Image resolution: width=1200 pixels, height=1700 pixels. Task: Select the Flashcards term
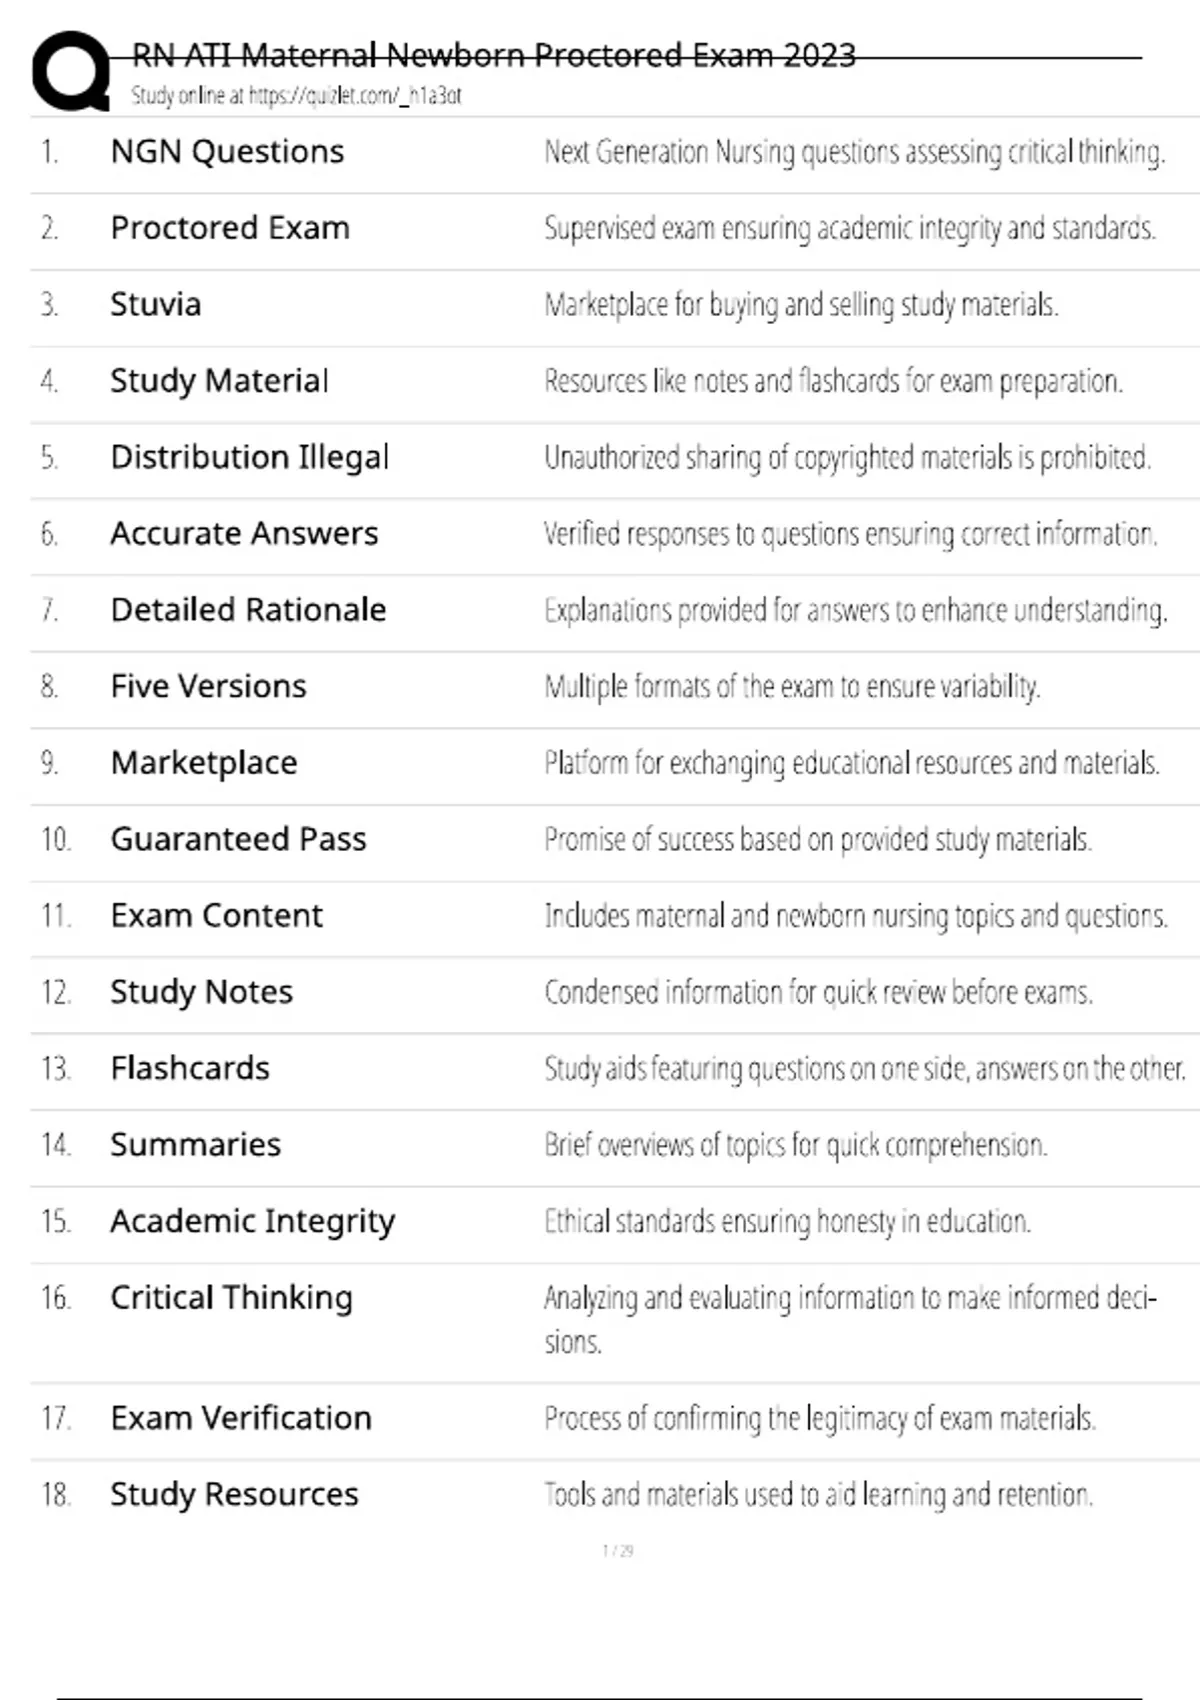(190, 1068)
